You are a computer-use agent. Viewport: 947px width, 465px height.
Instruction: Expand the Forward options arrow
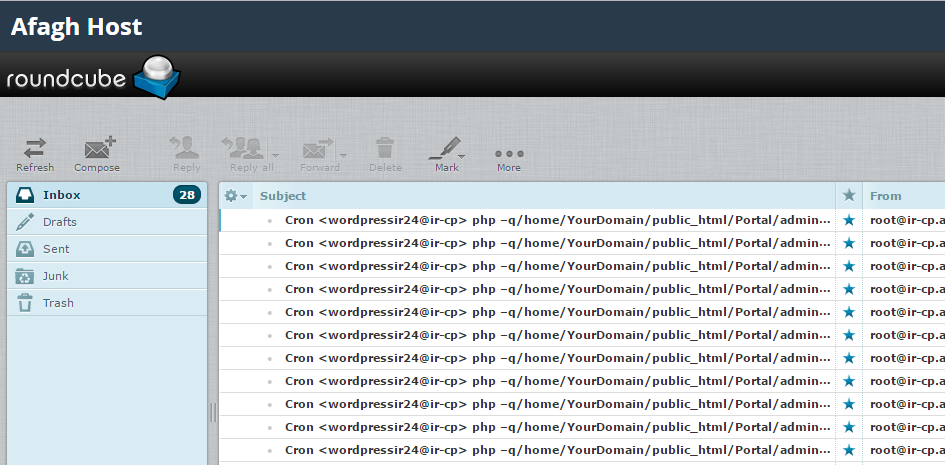click(x=343, y=155)
